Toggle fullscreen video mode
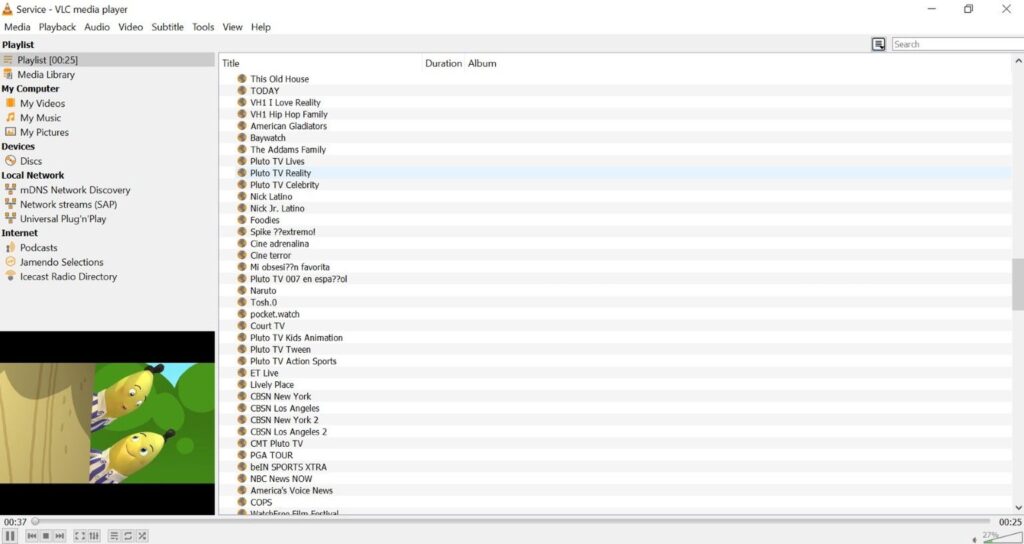This screenshot has height=544, width=1024. [x=80, y=536]
